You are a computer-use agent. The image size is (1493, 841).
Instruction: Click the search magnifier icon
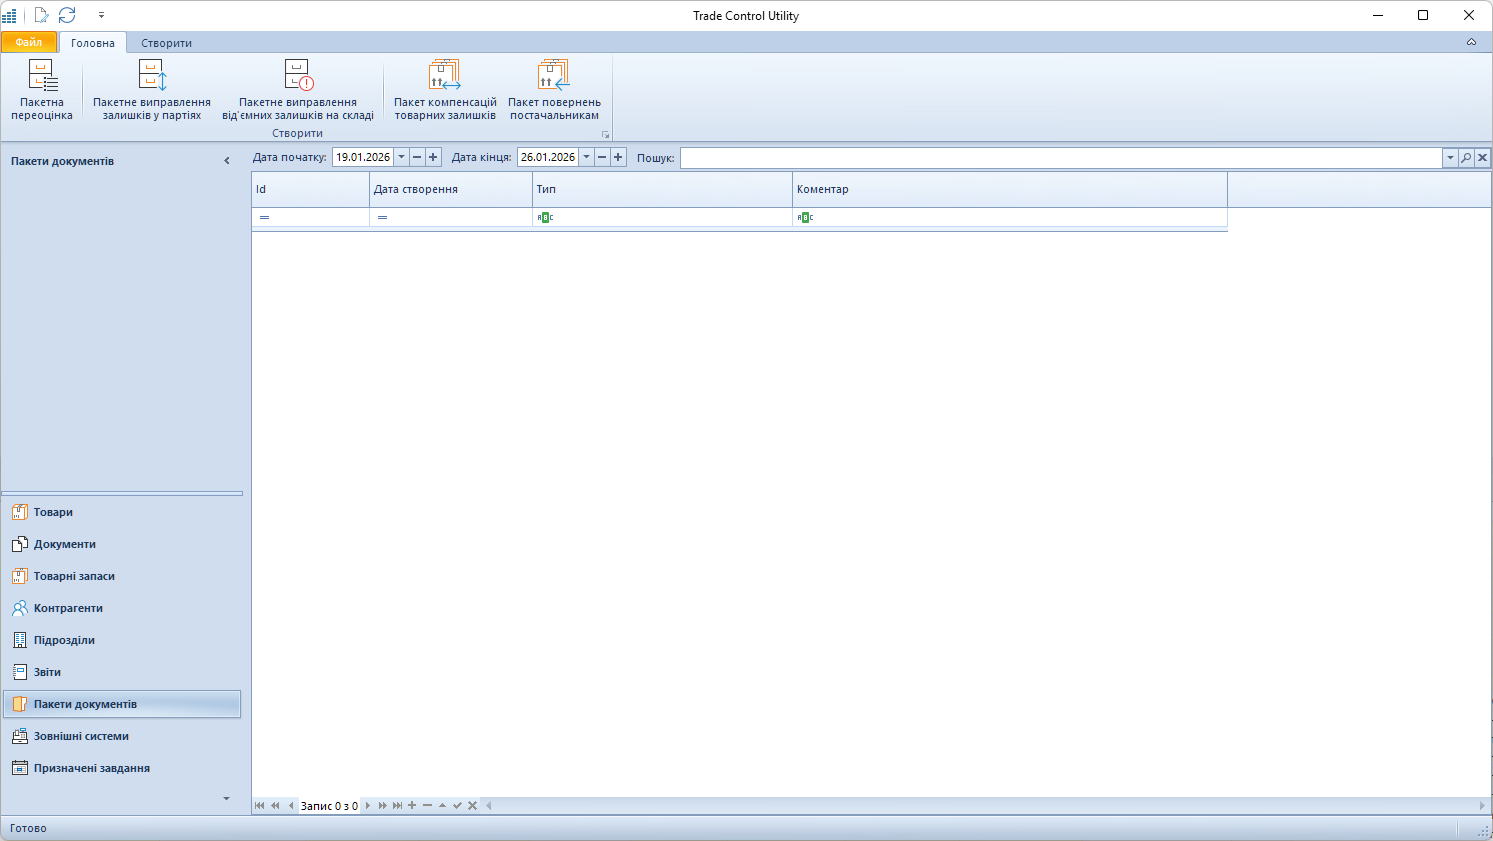[x=1466, y=158]
